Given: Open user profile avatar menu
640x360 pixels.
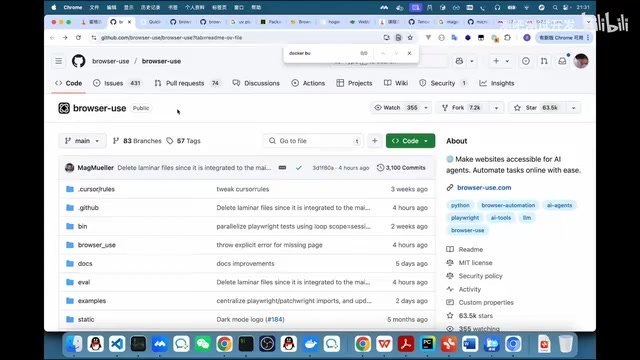Looking at the screenshot, I should coord(581,61).
